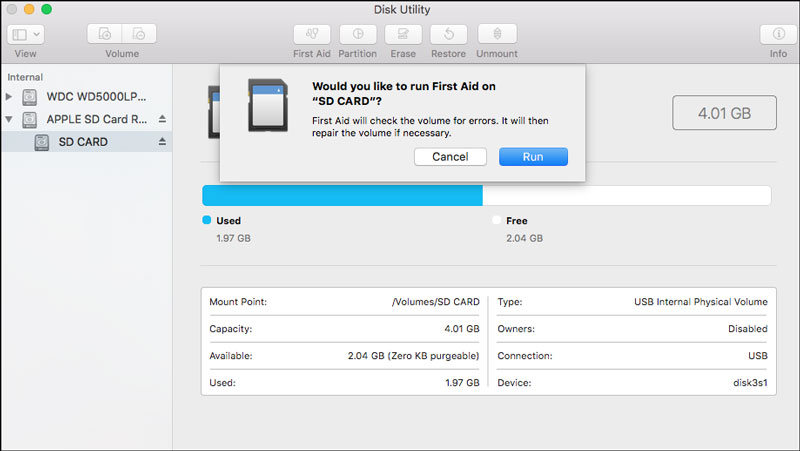
Task: Open the Info toolbar icon
Action: 778,33
